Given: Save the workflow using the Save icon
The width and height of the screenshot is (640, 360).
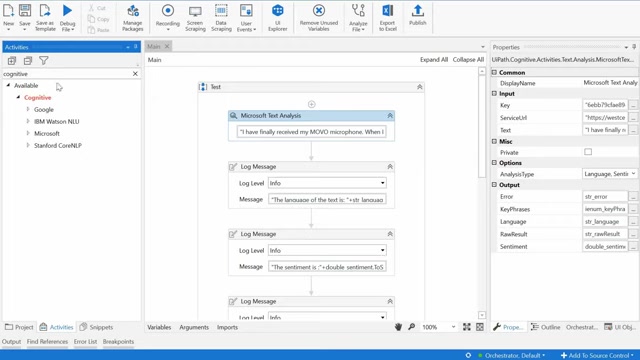Looking at the screenshot, I should [x=25, y=17].
